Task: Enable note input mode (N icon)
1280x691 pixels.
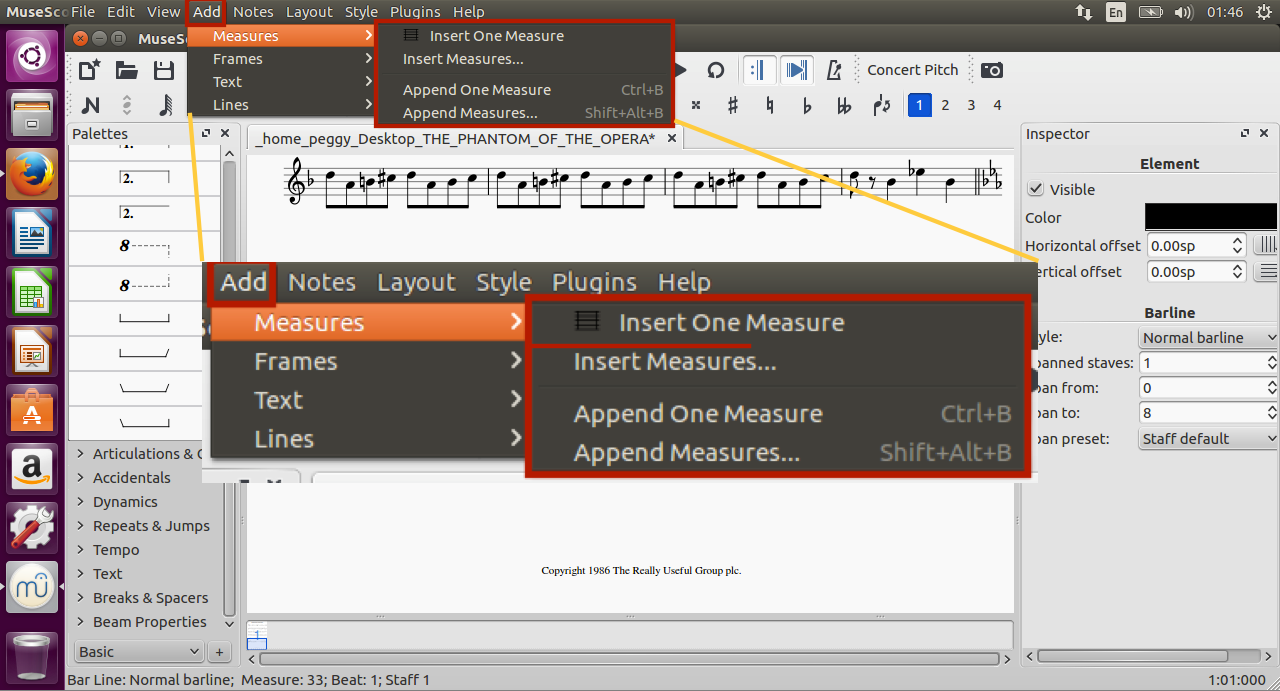Action: tap(90, 105)
